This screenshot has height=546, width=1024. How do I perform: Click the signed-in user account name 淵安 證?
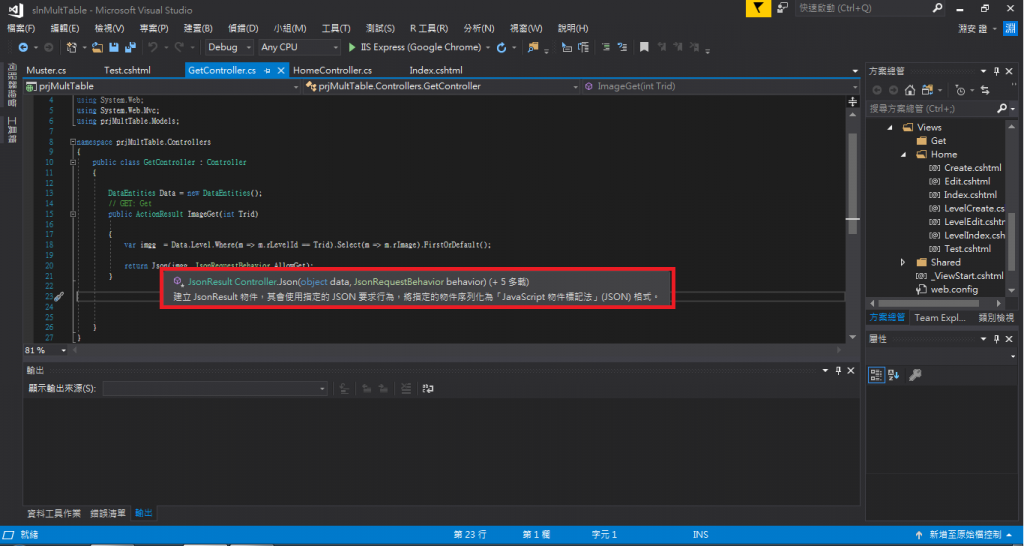pyautogui.click(x=972, y=29)
